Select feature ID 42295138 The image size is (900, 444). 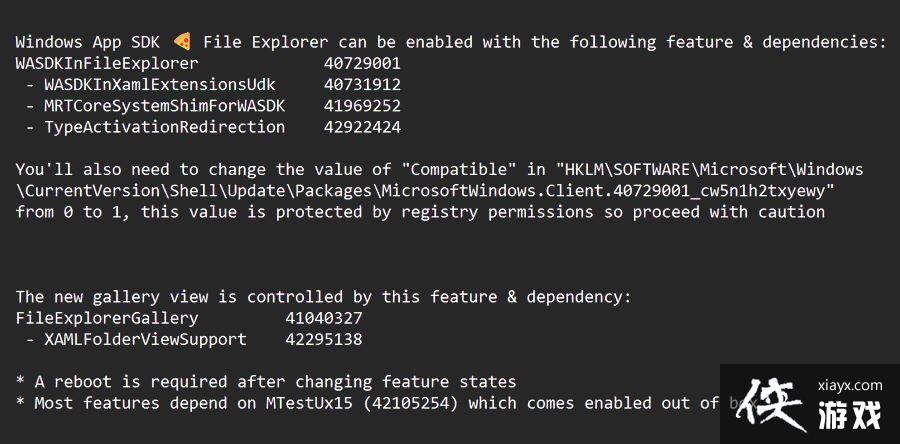coord(324,339)
